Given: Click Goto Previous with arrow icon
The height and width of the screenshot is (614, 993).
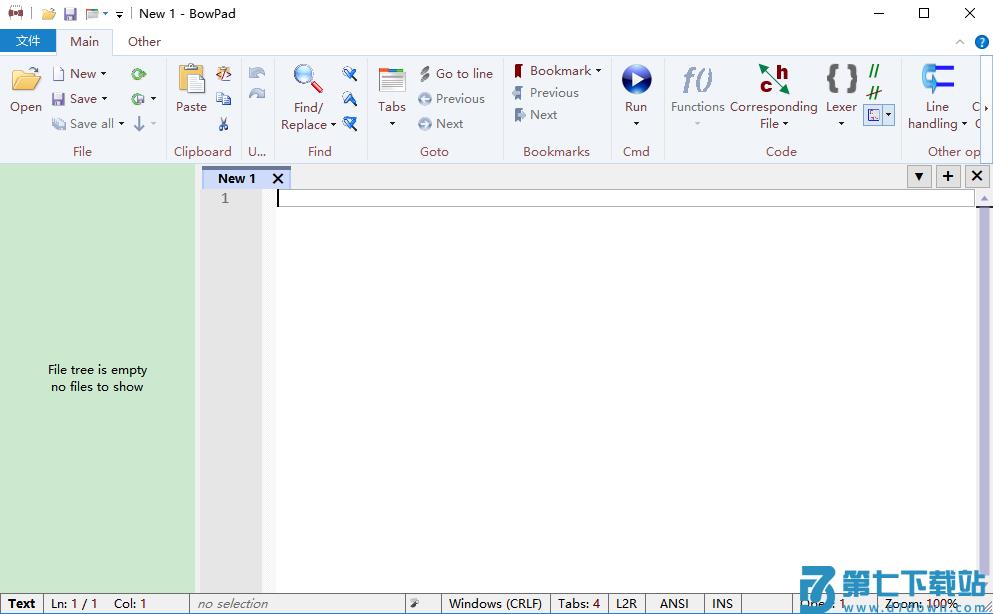Looking at the screenshot, I should (452, 99).
